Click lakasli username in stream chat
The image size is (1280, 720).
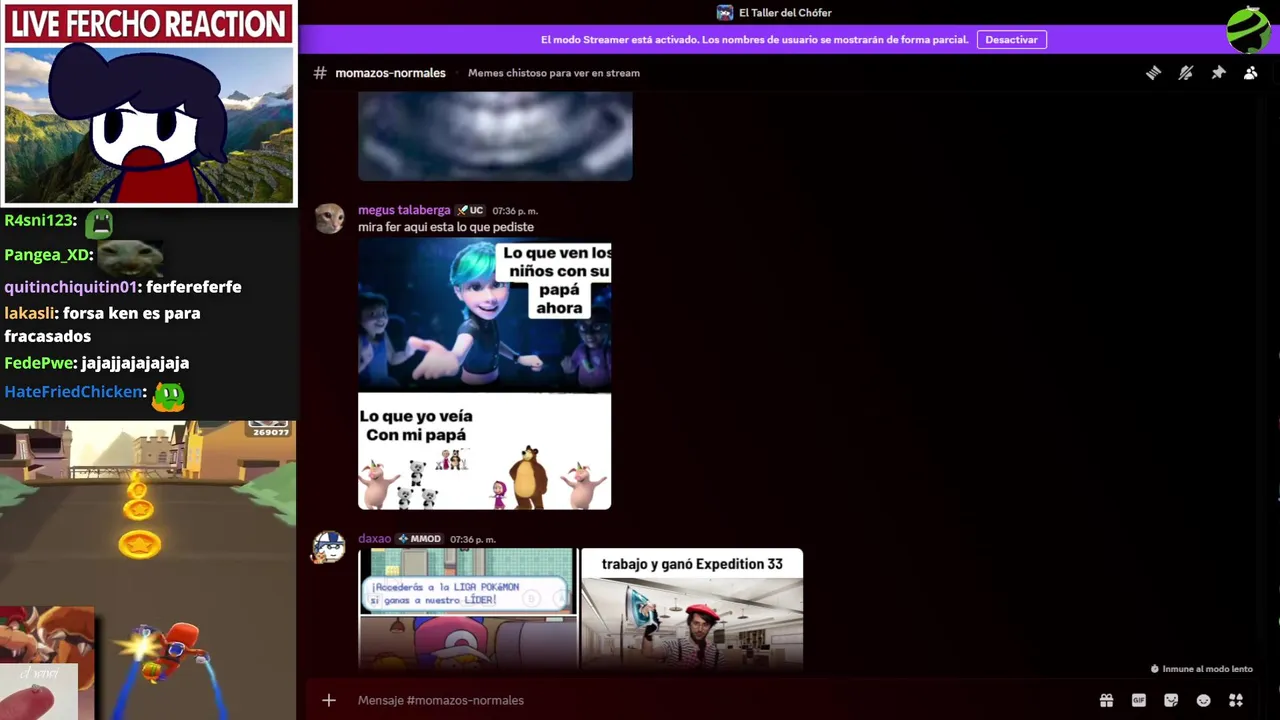[29, 313]
